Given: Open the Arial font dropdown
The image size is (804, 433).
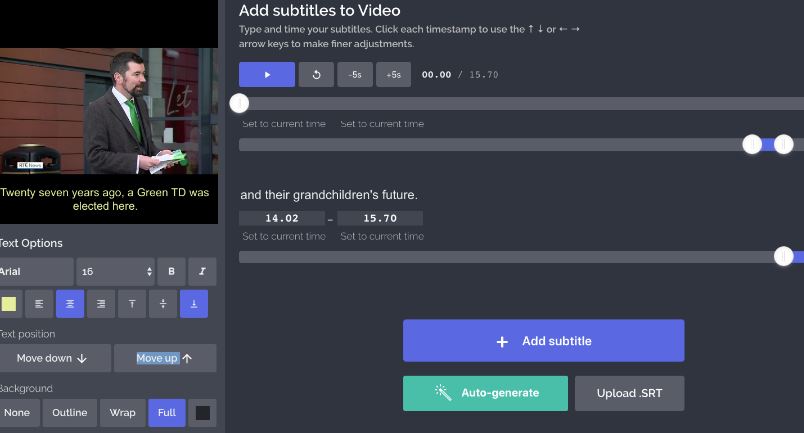Looking at the screenshot, I should pyautogui.click(x=36, y=271).
